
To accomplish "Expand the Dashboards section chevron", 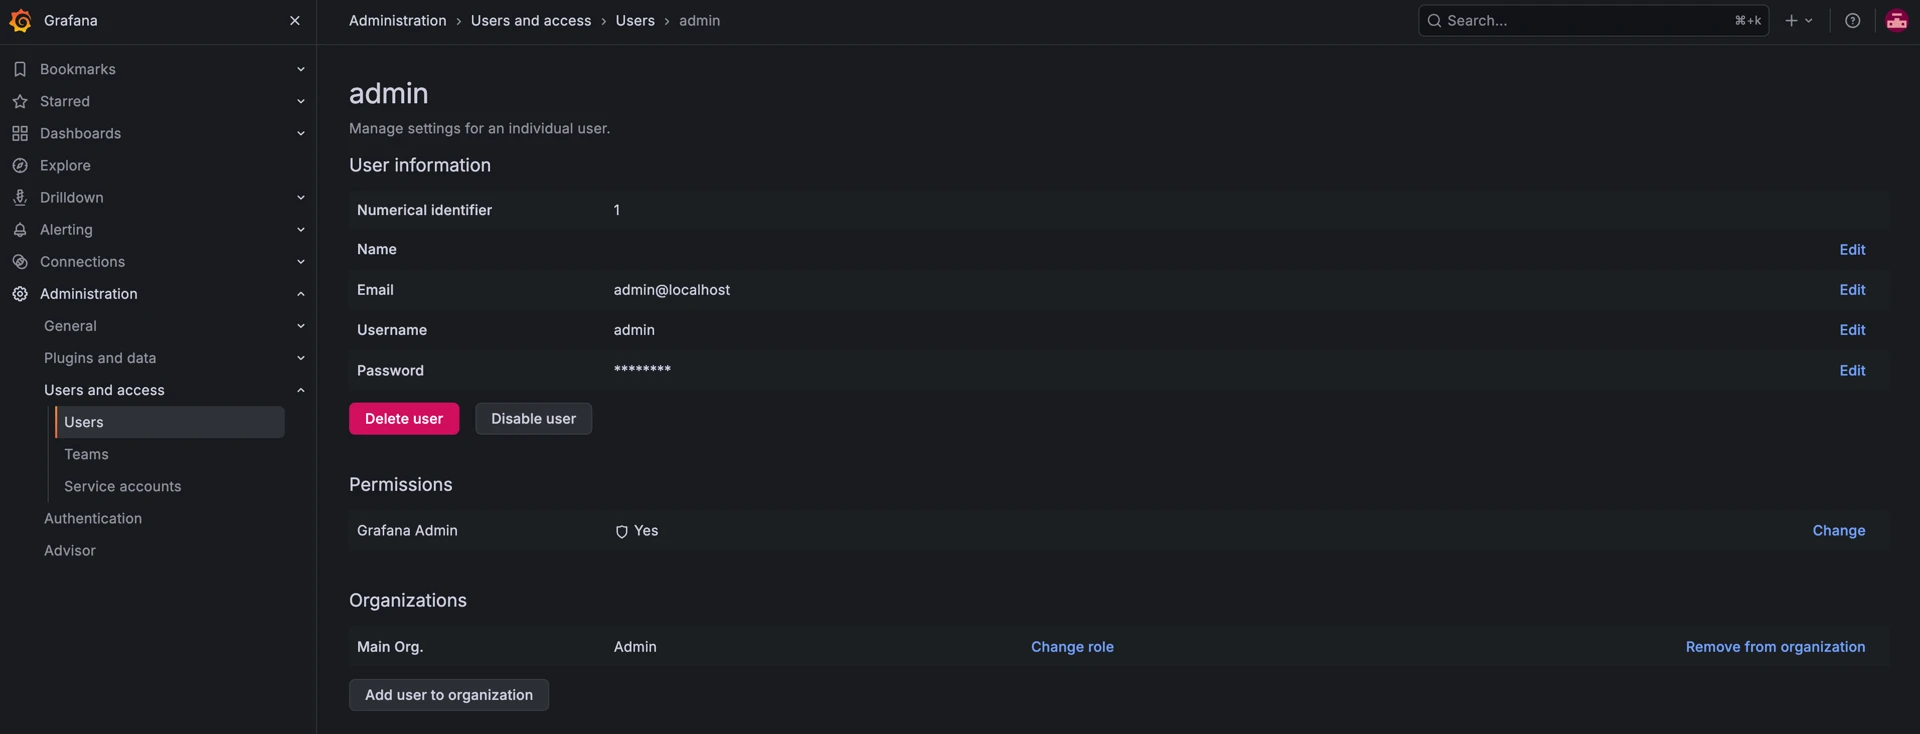I will (301, 133).
